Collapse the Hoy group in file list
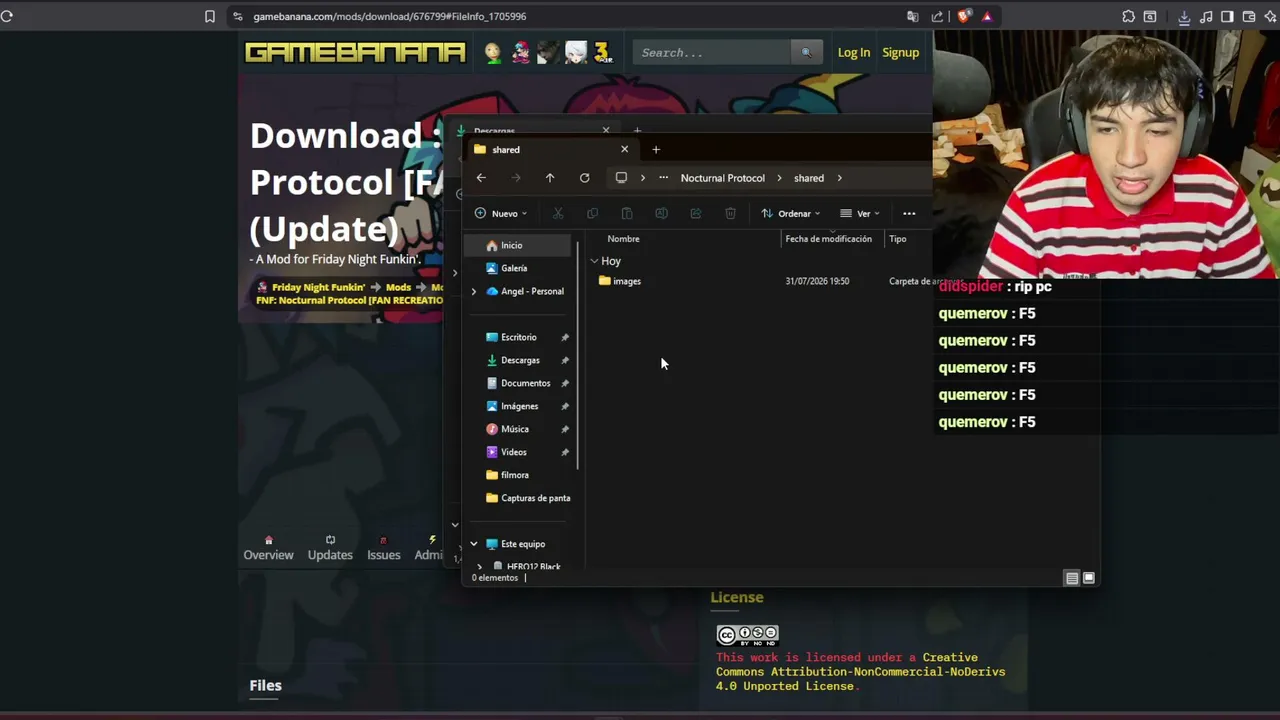Image resolution: width=1280 pixels, height=720 pixels. (594, 261)
